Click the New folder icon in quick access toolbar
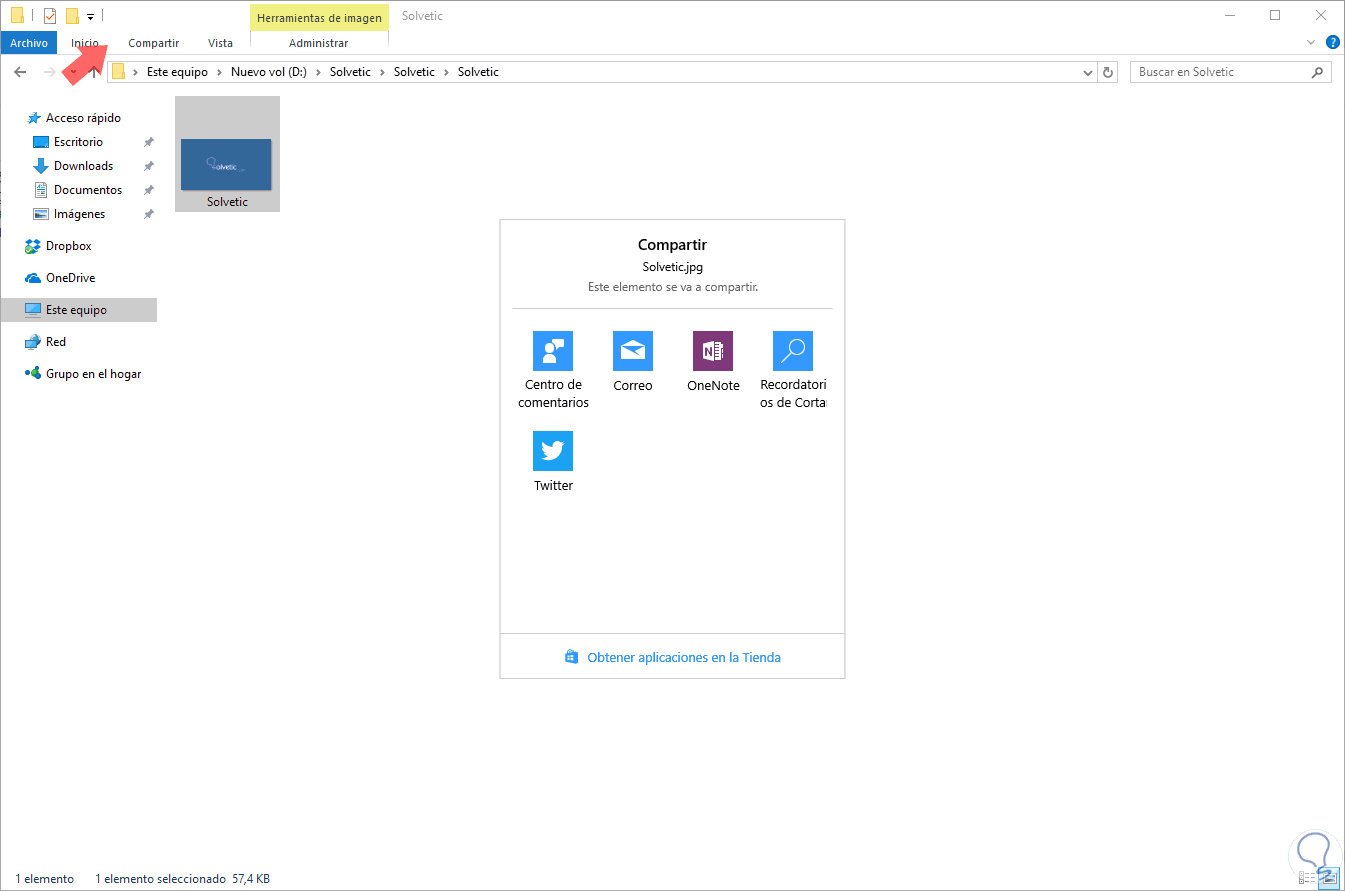This screenshot has width=1345, height=891. tap(72, 15)
